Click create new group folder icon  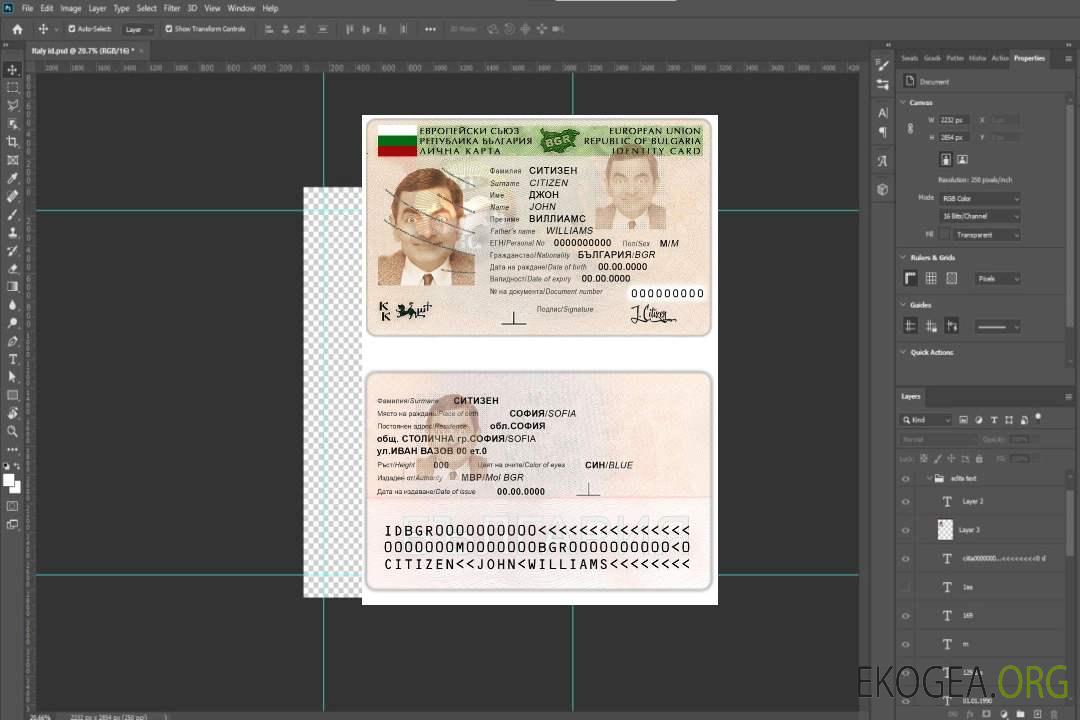(x=1020, y=714)
